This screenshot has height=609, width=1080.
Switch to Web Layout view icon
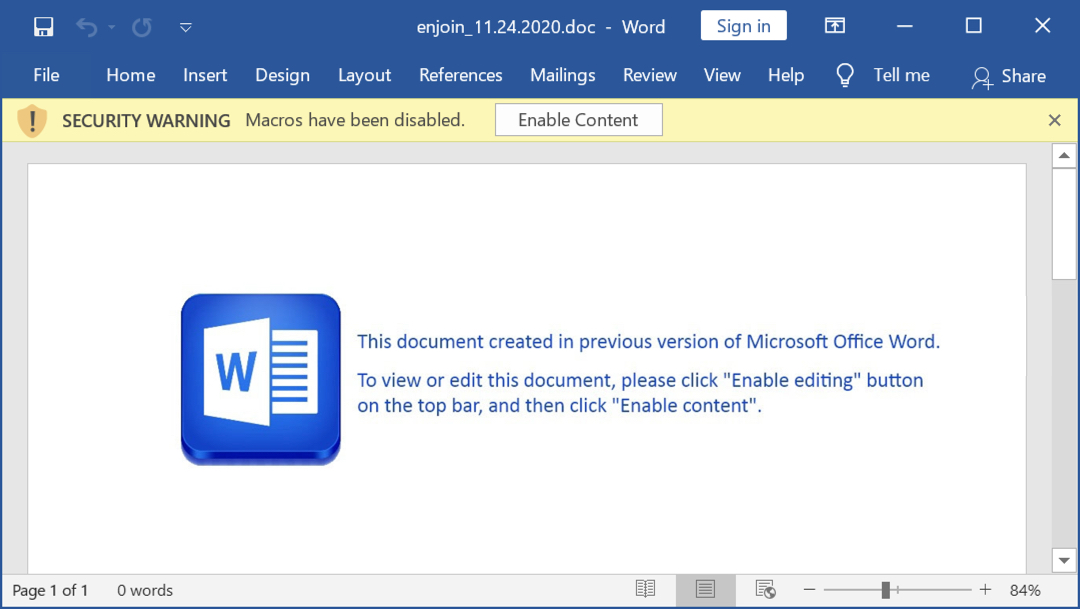click(x=765, y=589)
